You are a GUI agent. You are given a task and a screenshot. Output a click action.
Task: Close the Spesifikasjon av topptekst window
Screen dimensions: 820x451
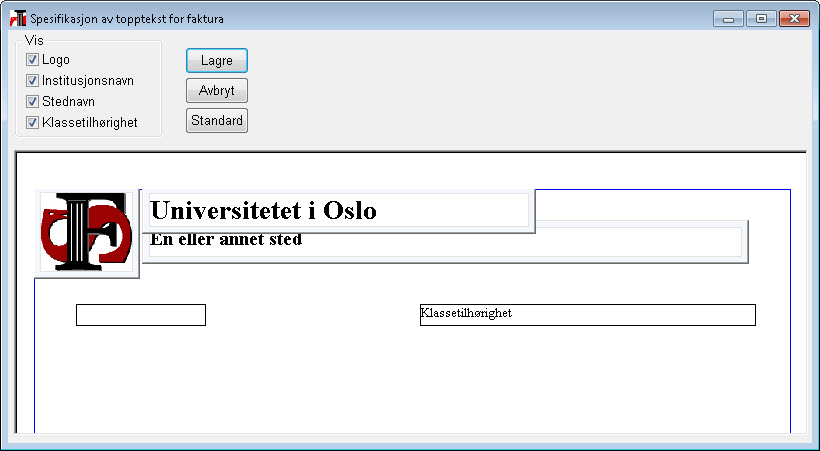(x=794, y=19)
